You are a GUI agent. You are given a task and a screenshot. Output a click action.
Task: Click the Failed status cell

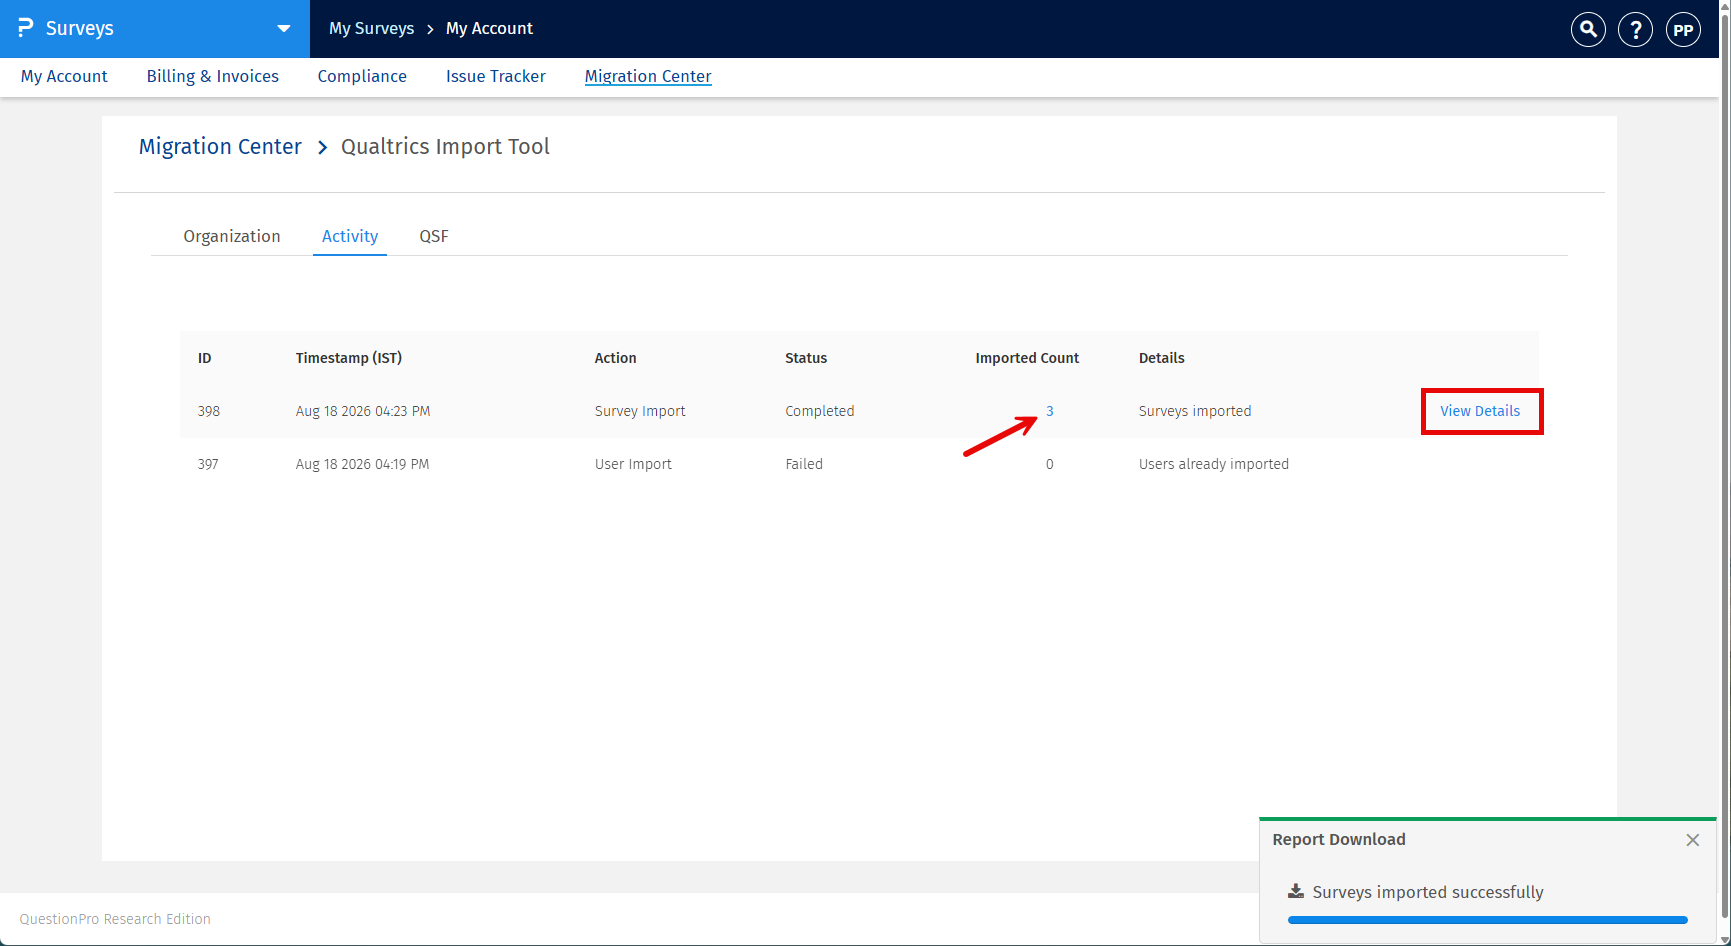click(804, 464)
